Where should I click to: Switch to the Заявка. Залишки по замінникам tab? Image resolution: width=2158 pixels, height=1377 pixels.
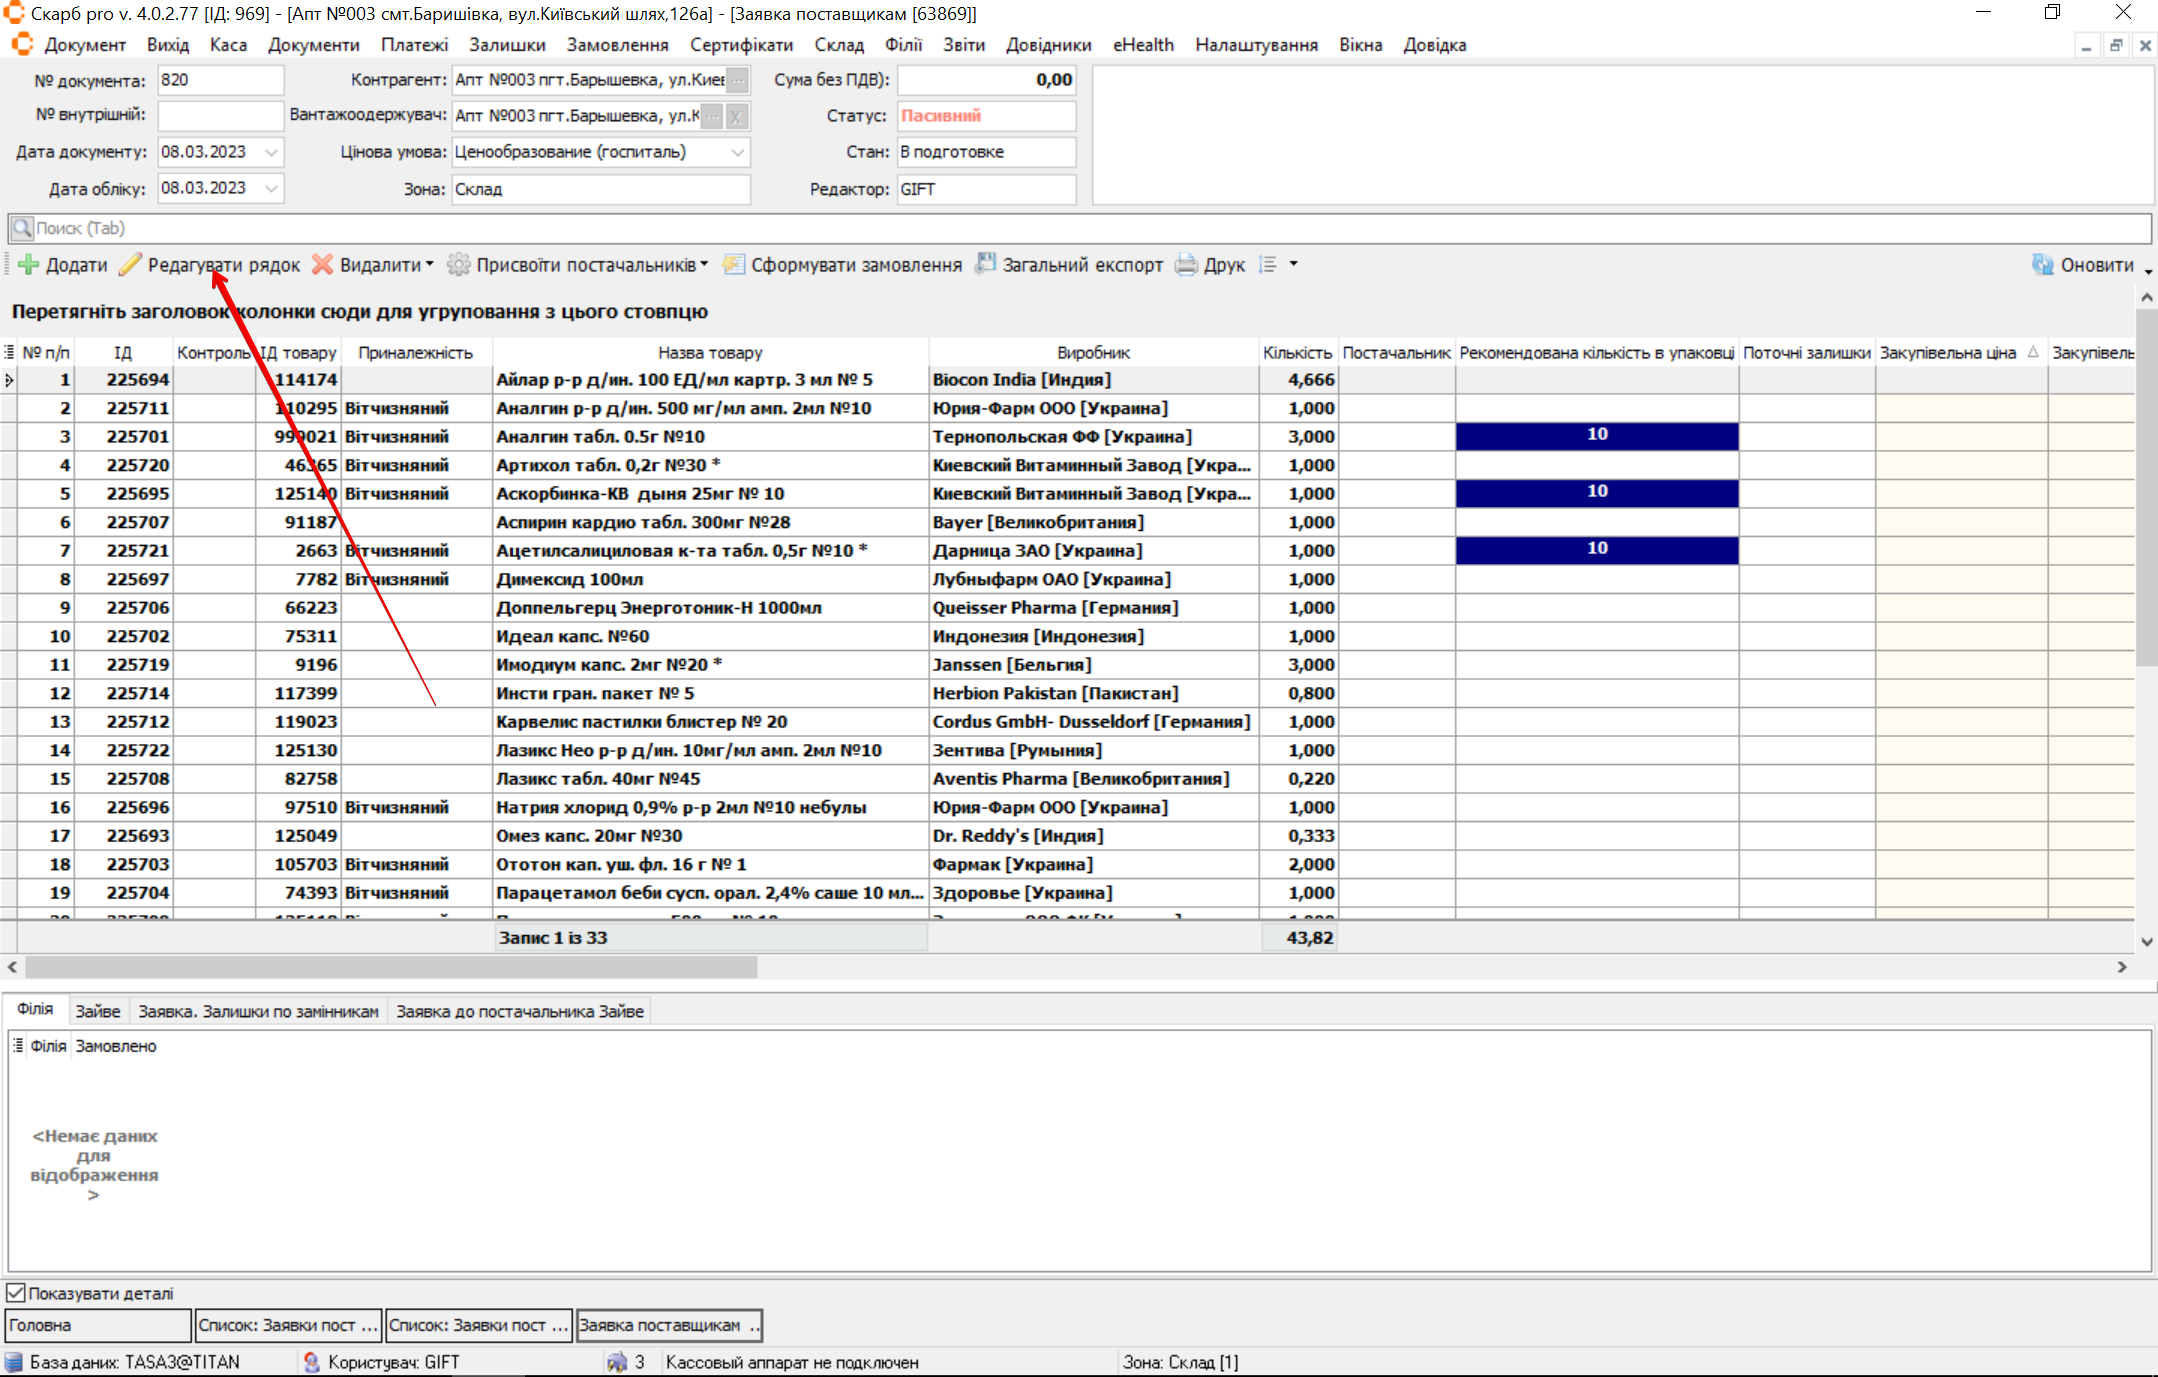tap(258, 1011)
